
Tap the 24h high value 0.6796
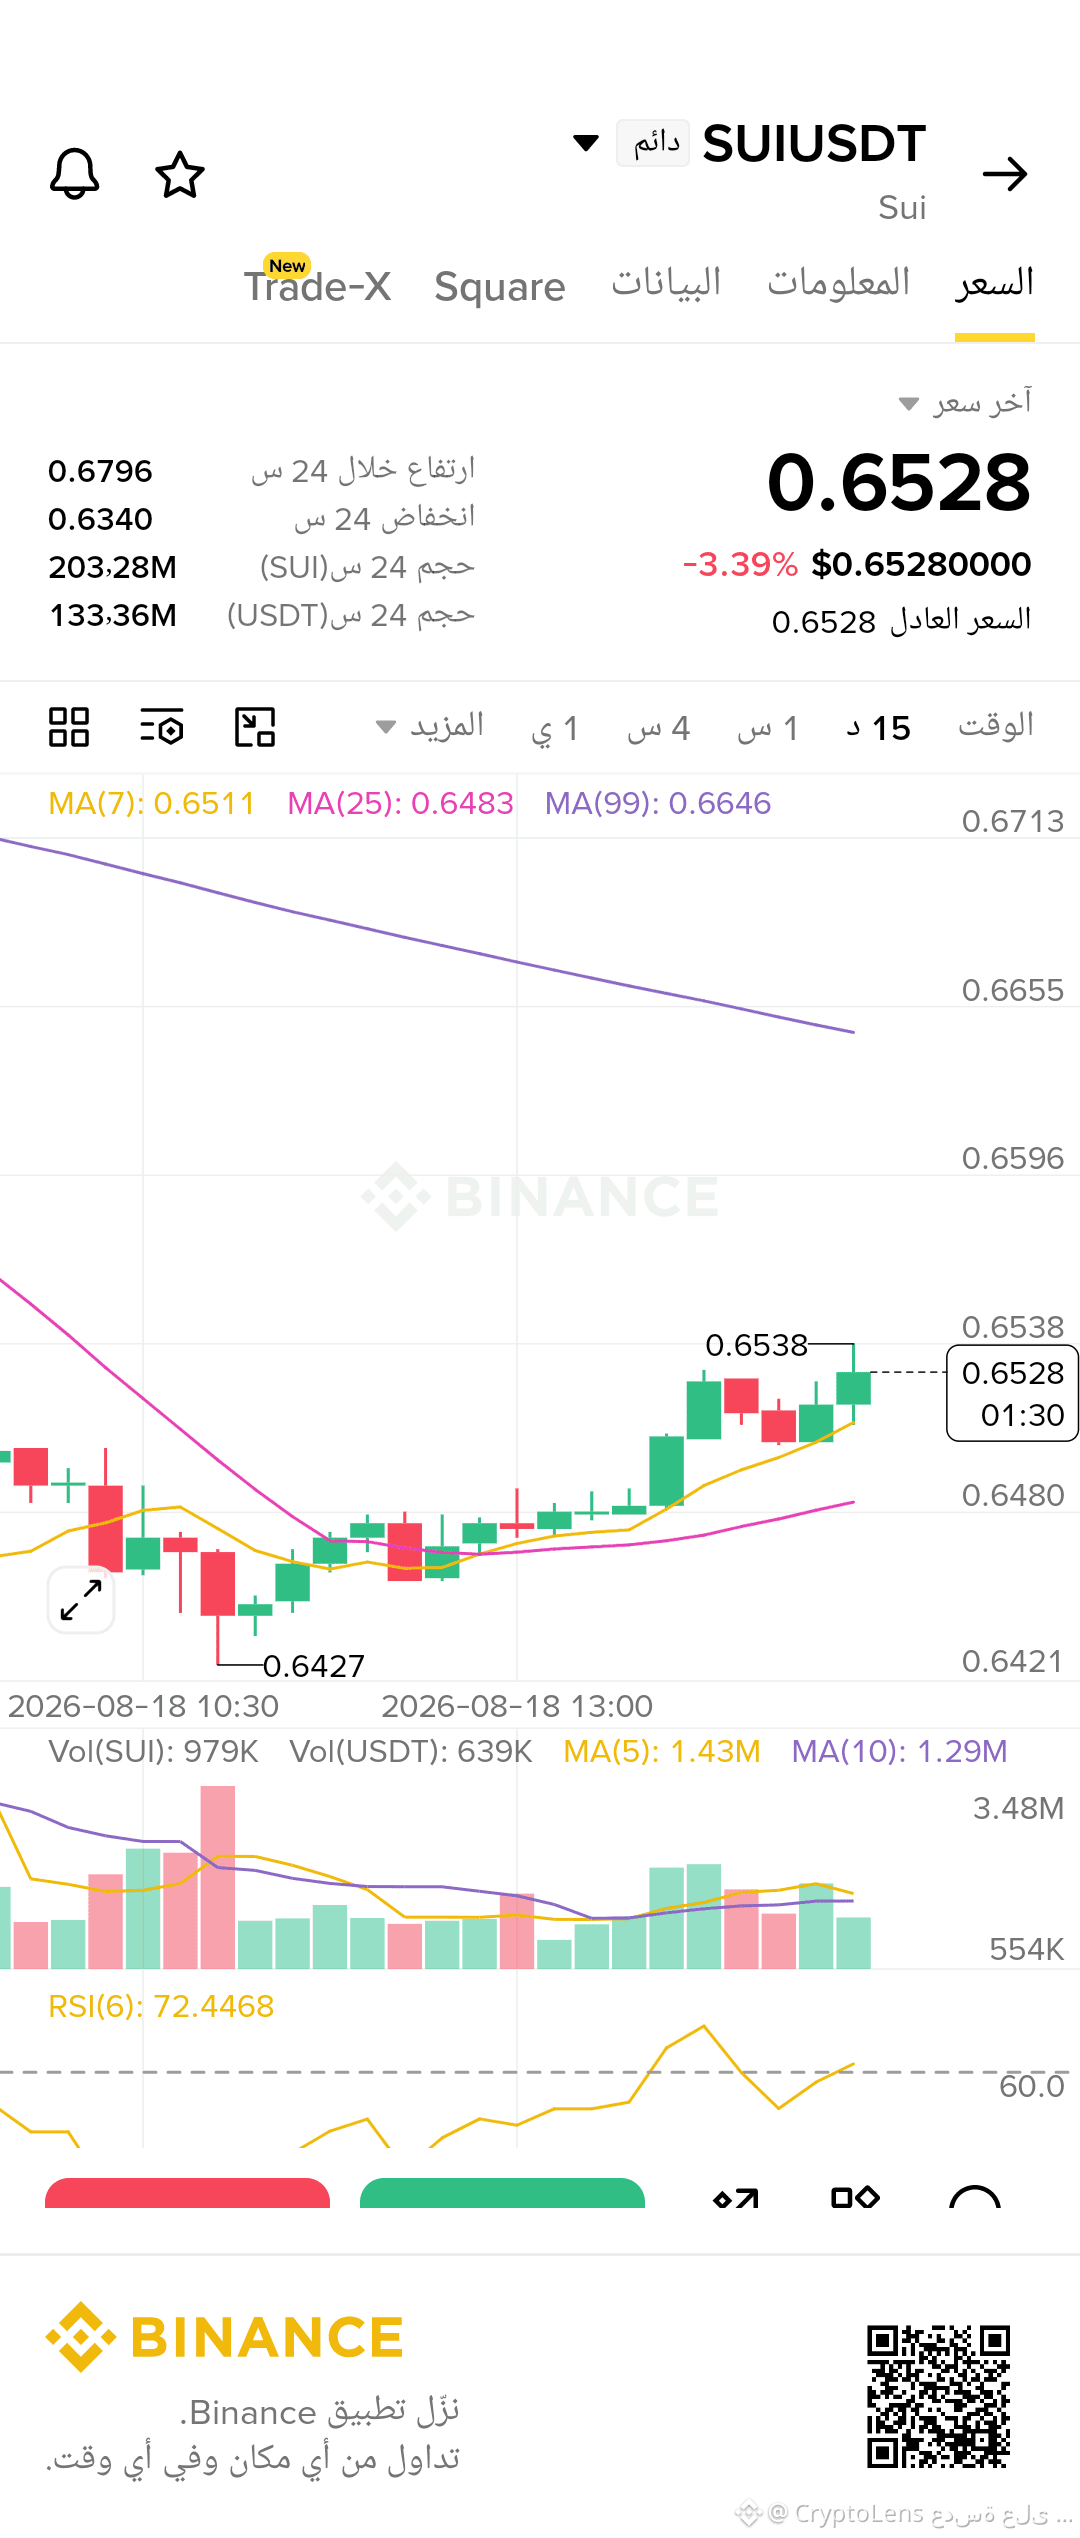click(x=100, y=471)
